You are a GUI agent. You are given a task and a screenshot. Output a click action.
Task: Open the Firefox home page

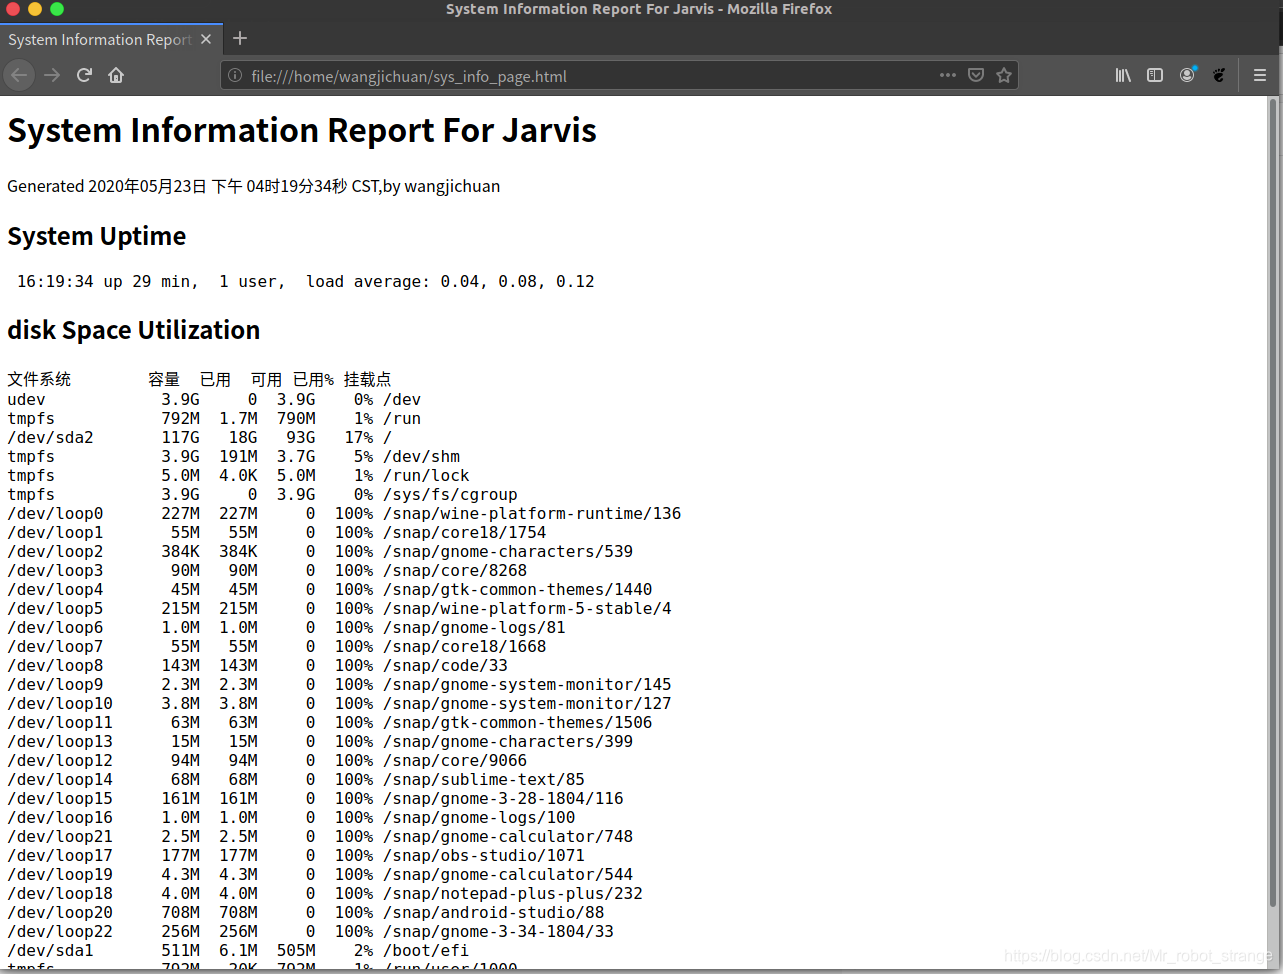click(x=116, y=75)
